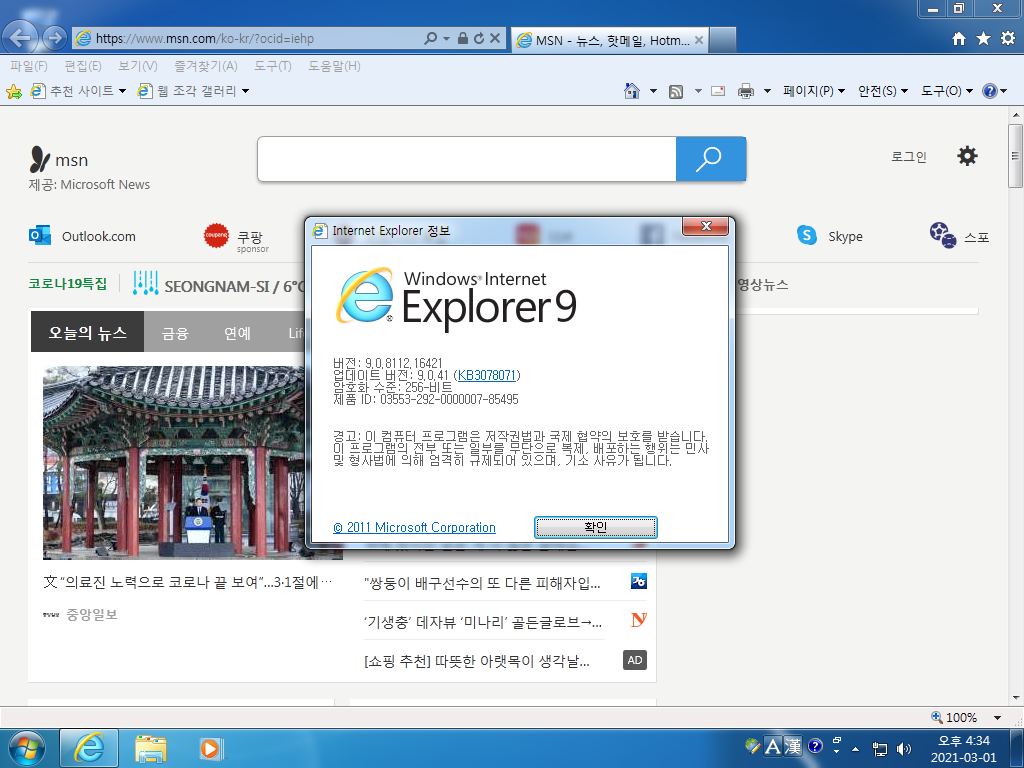
Task: Open Home with the house icon at top right
Action: [959, 39]
